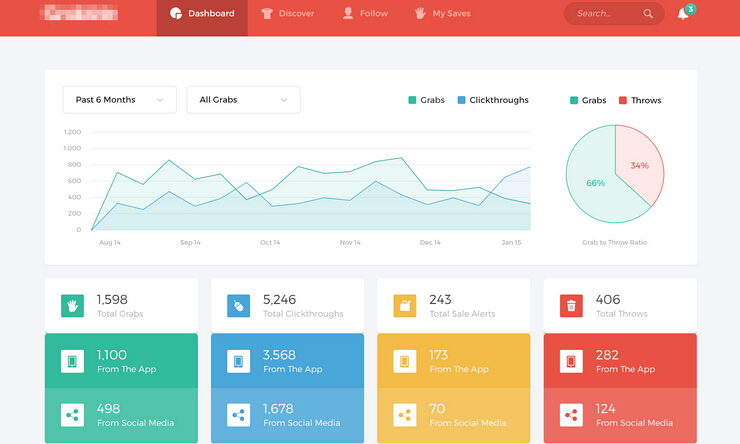Open the My Saves tab
The image size is (740, 444).
[x=443, y=13]
